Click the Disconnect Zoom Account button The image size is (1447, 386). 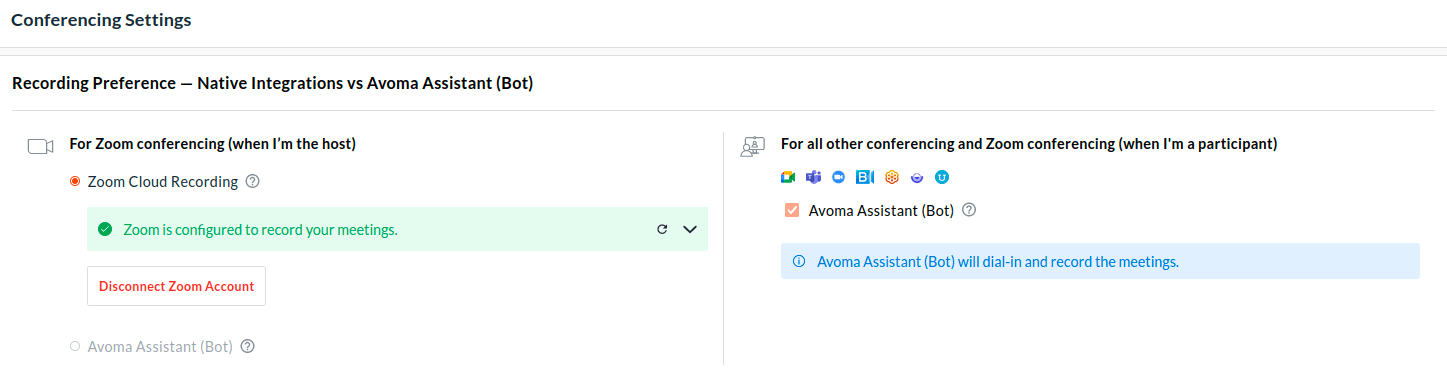pyautogui.click(x=176, y=286)
